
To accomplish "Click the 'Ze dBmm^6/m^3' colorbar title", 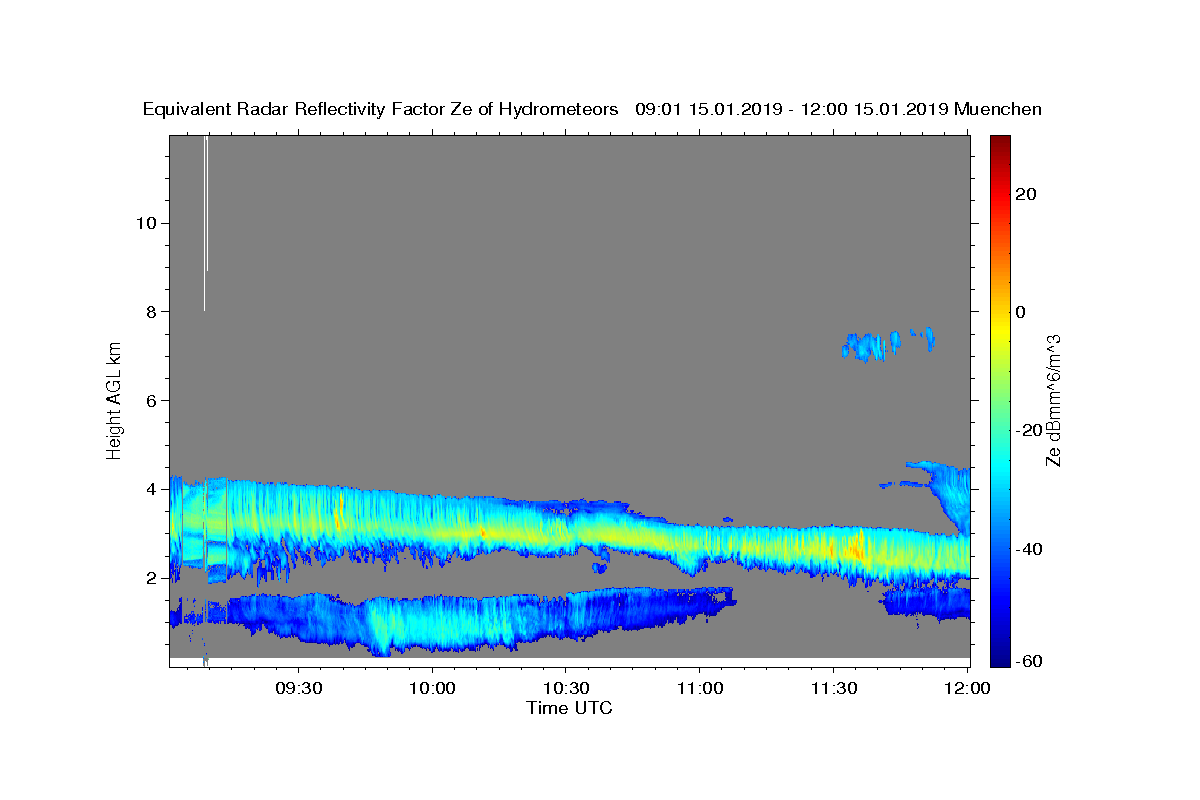I will (x=1053, y=400).
